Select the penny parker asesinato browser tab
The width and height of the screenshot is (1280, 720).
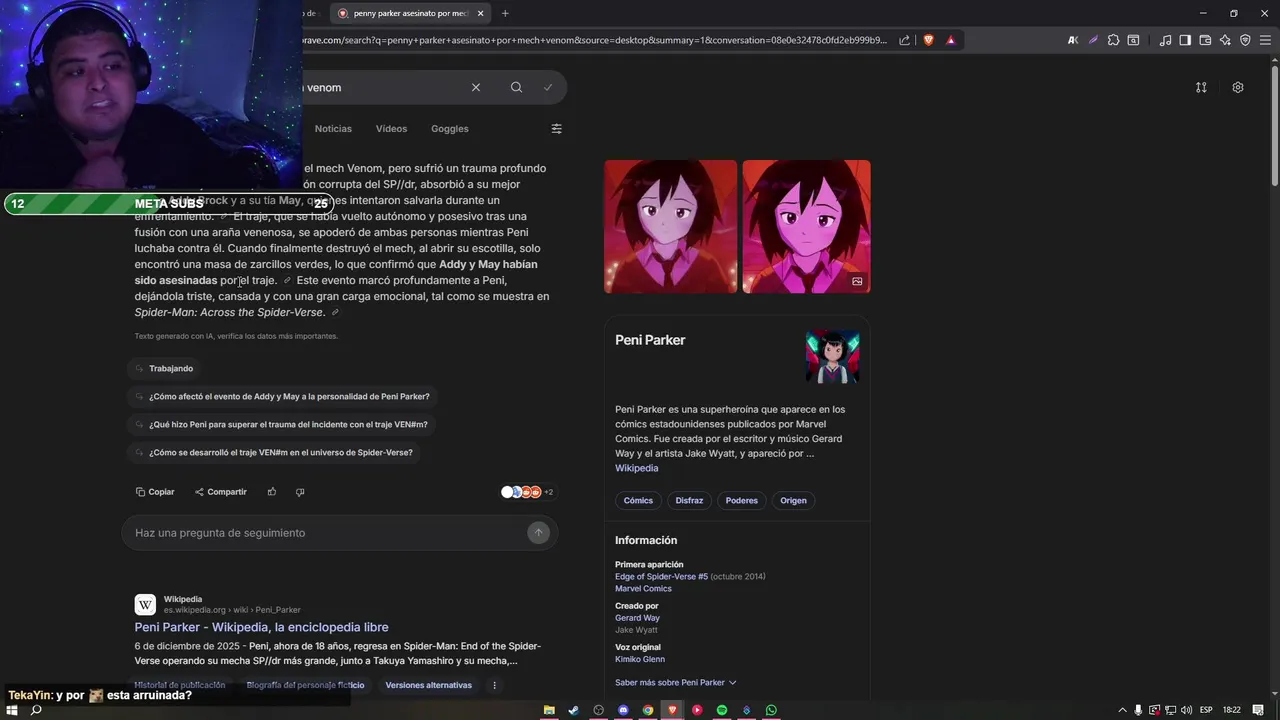click(x=410, y=13)
